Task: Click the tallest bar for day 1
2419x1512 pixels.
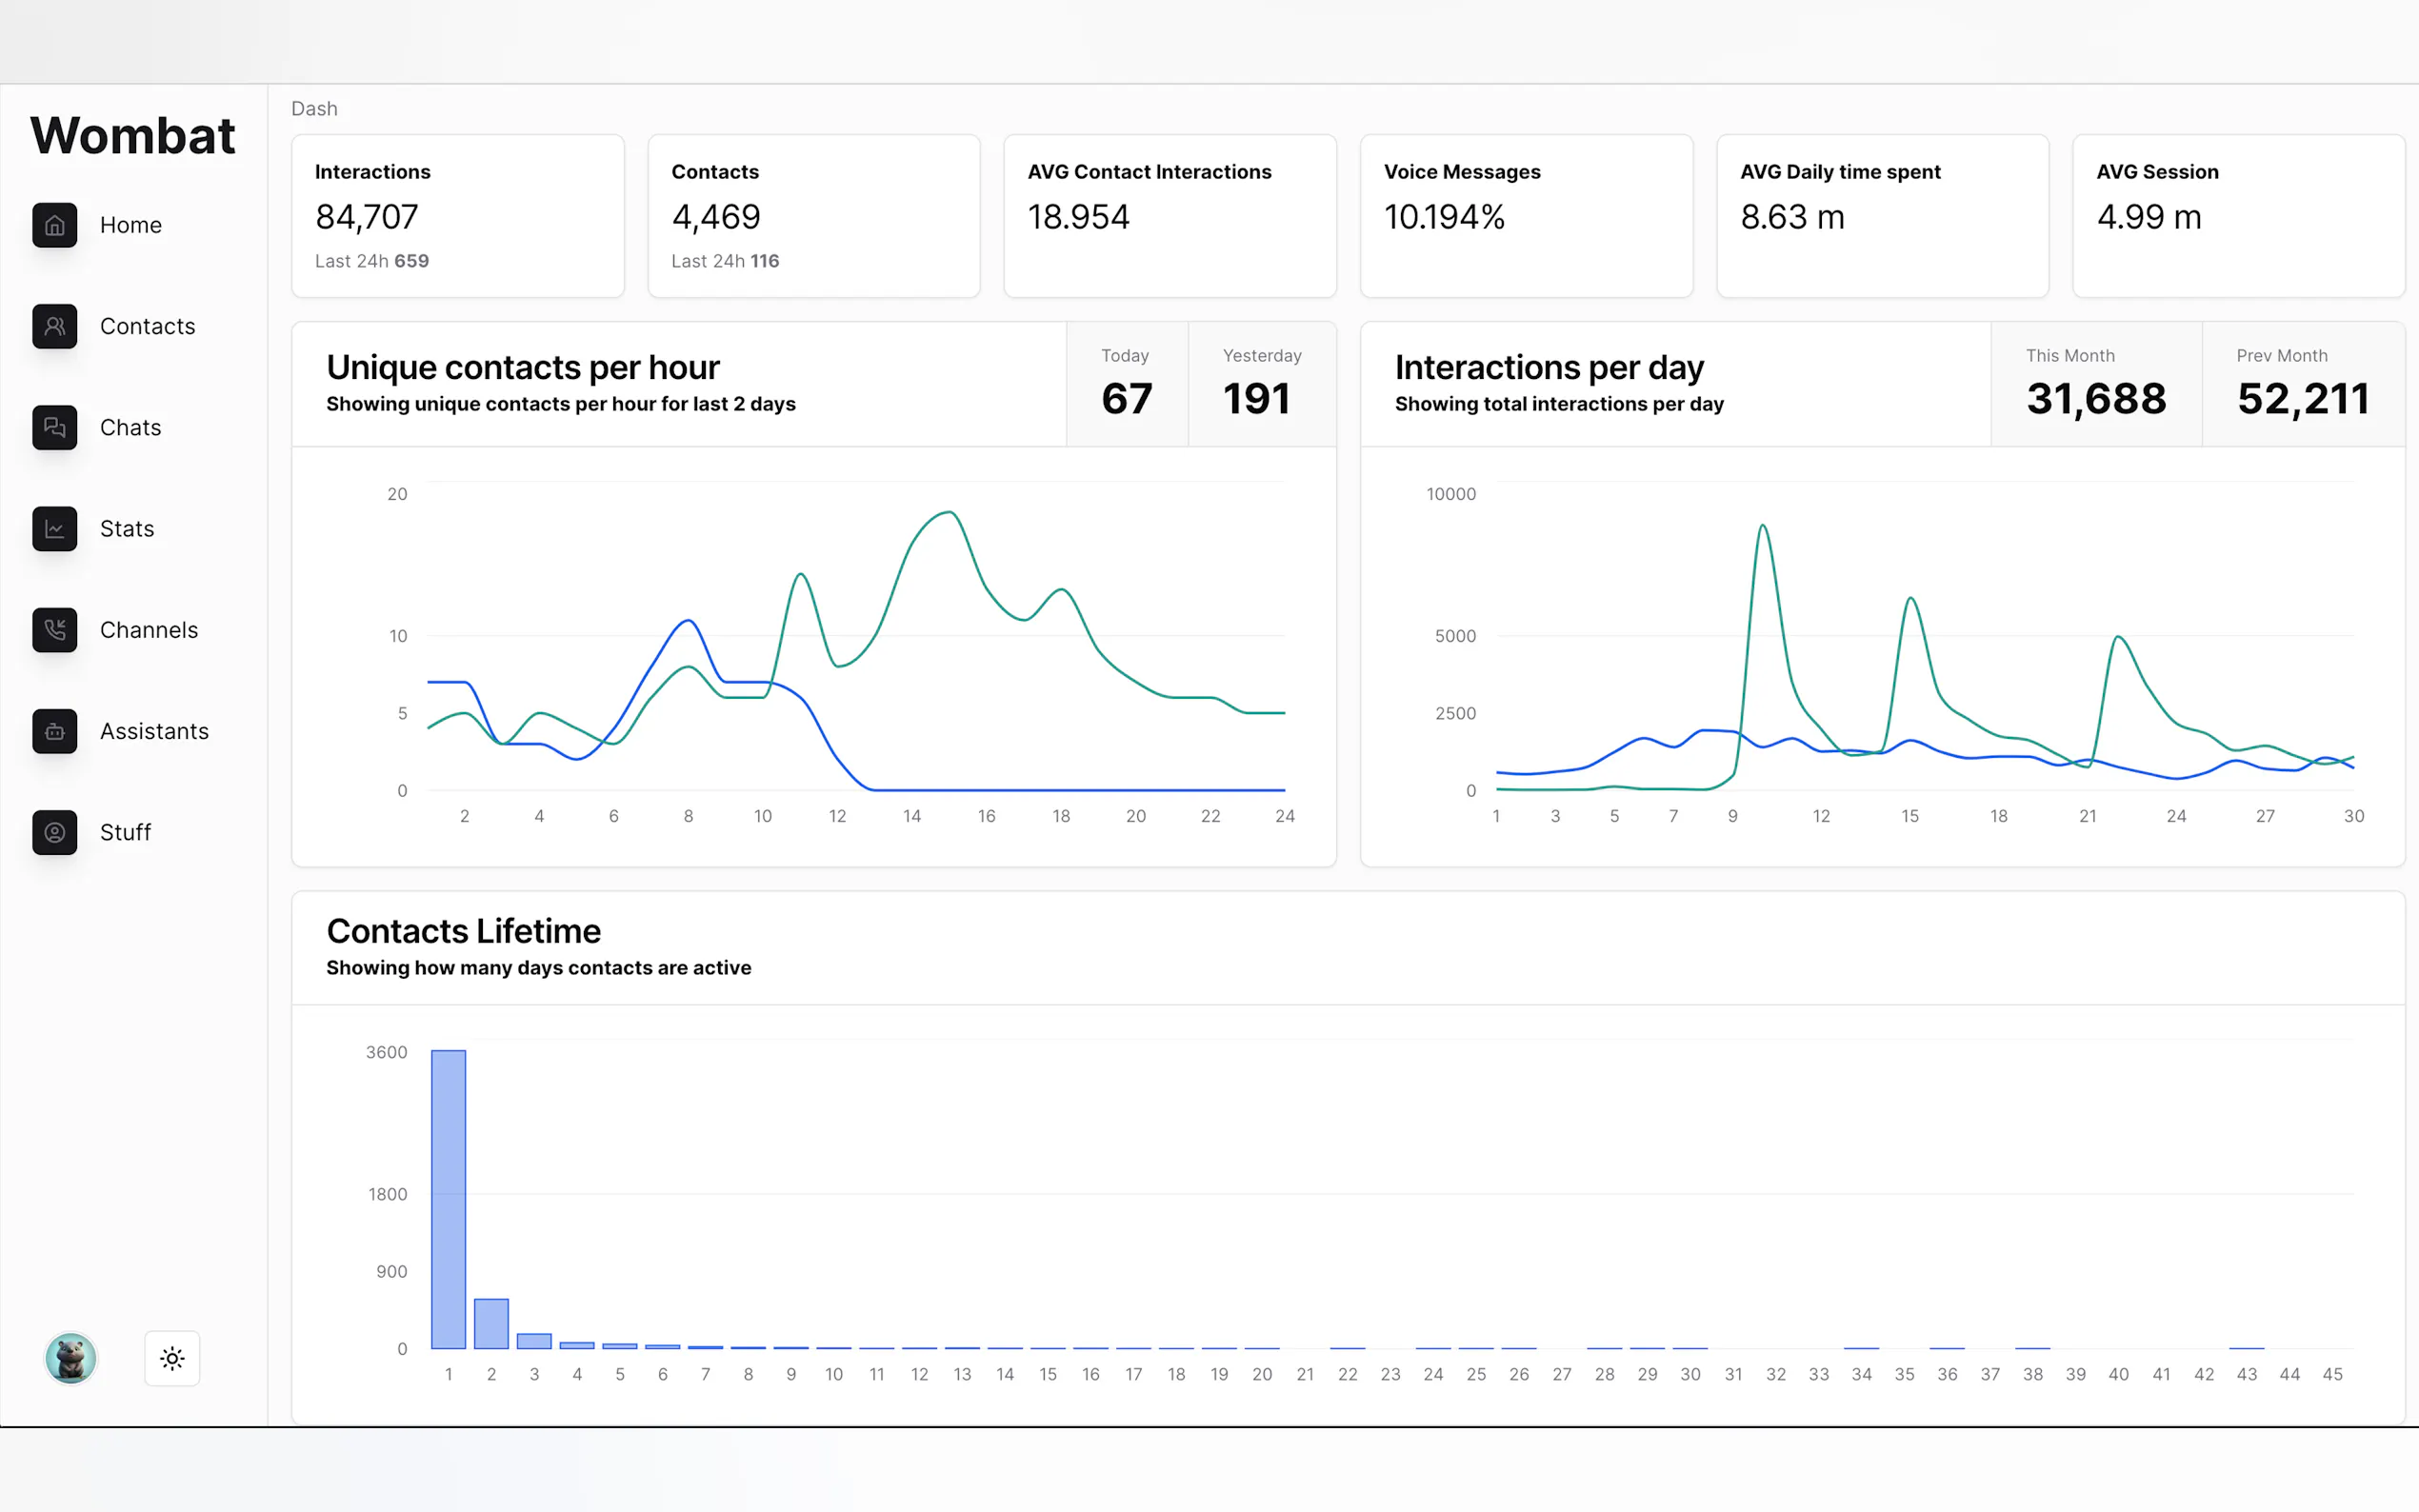Action: pos(448,1198)
